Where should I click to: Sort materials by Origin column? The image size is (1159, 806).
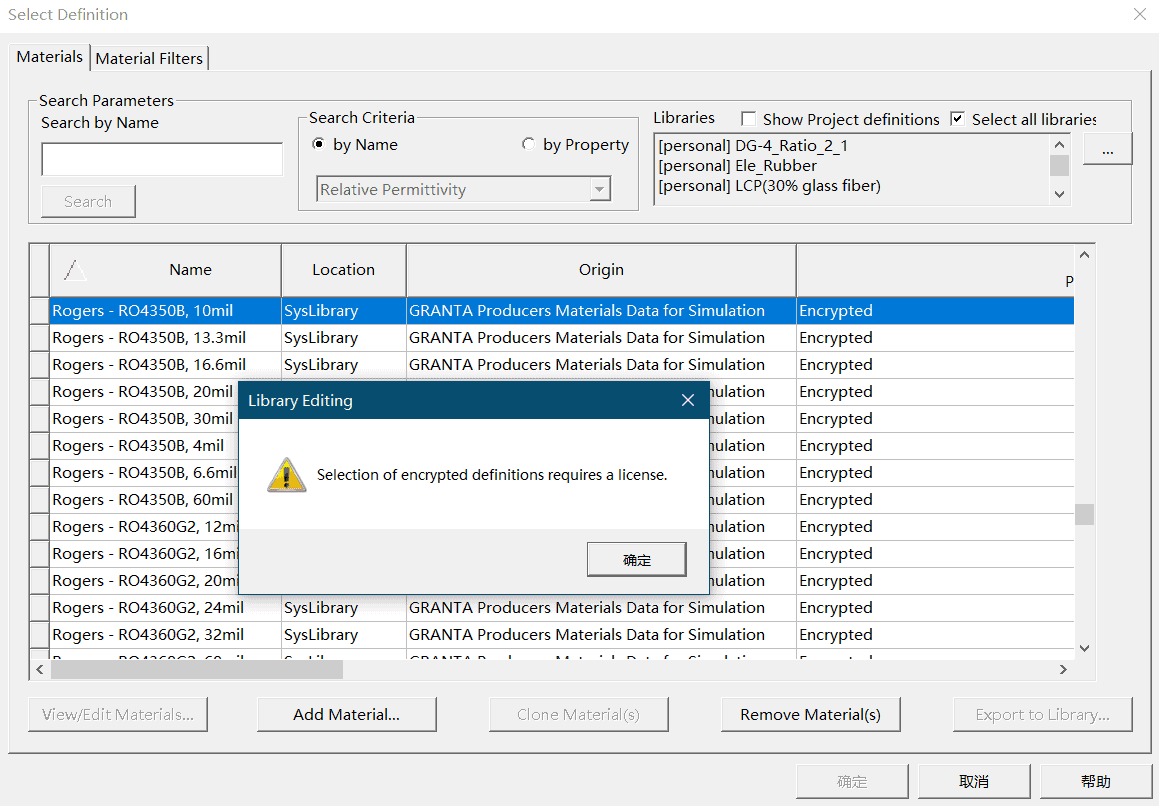pyautogui.click(x=601, y=270)
